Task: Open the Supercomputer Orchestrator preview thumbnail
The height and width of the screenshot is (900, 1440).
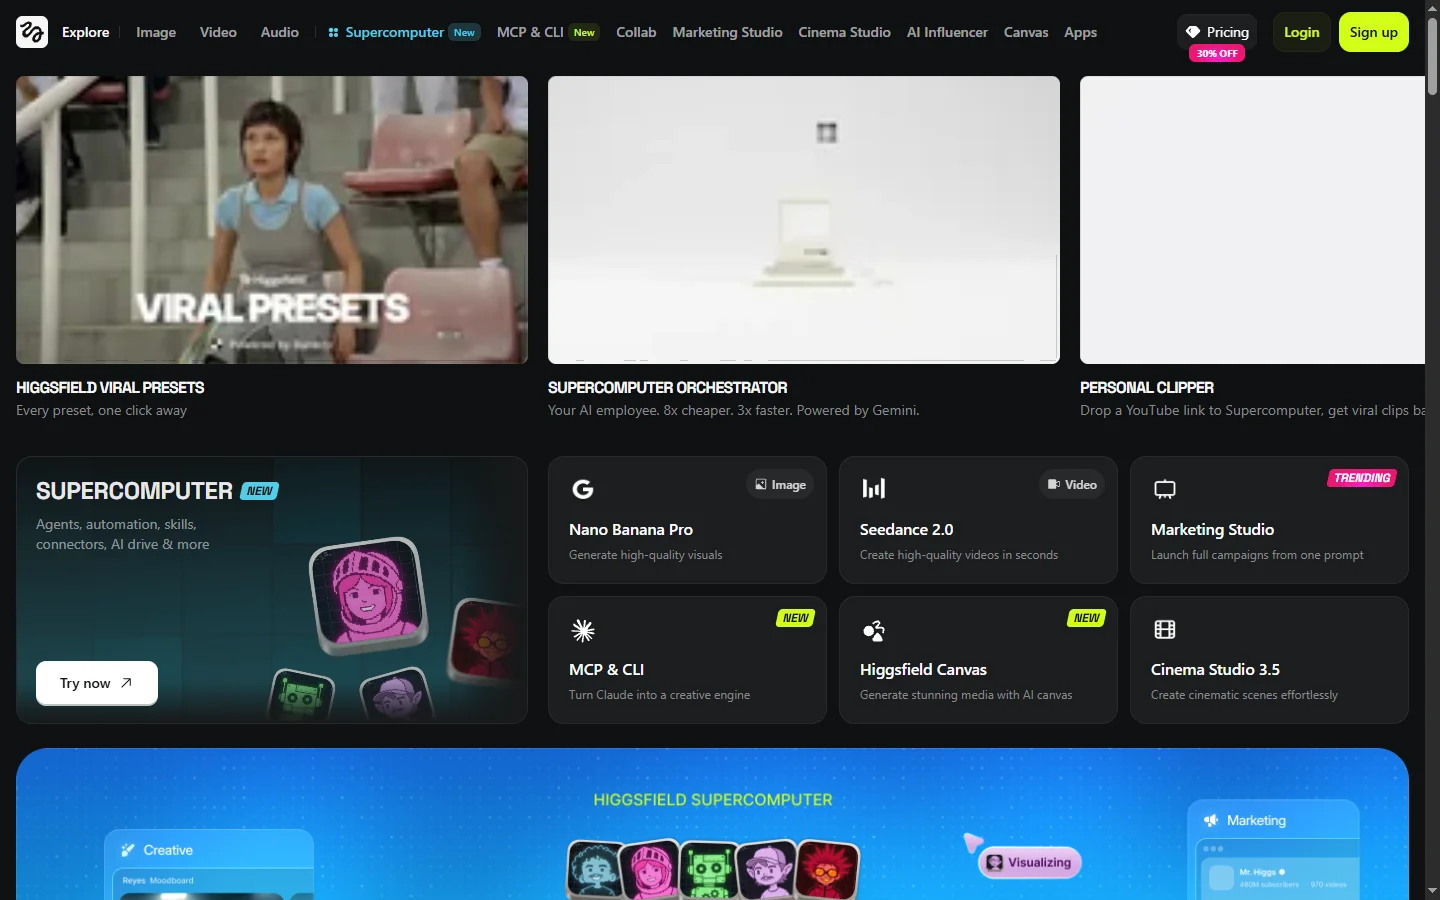Action: click(804, 220)
